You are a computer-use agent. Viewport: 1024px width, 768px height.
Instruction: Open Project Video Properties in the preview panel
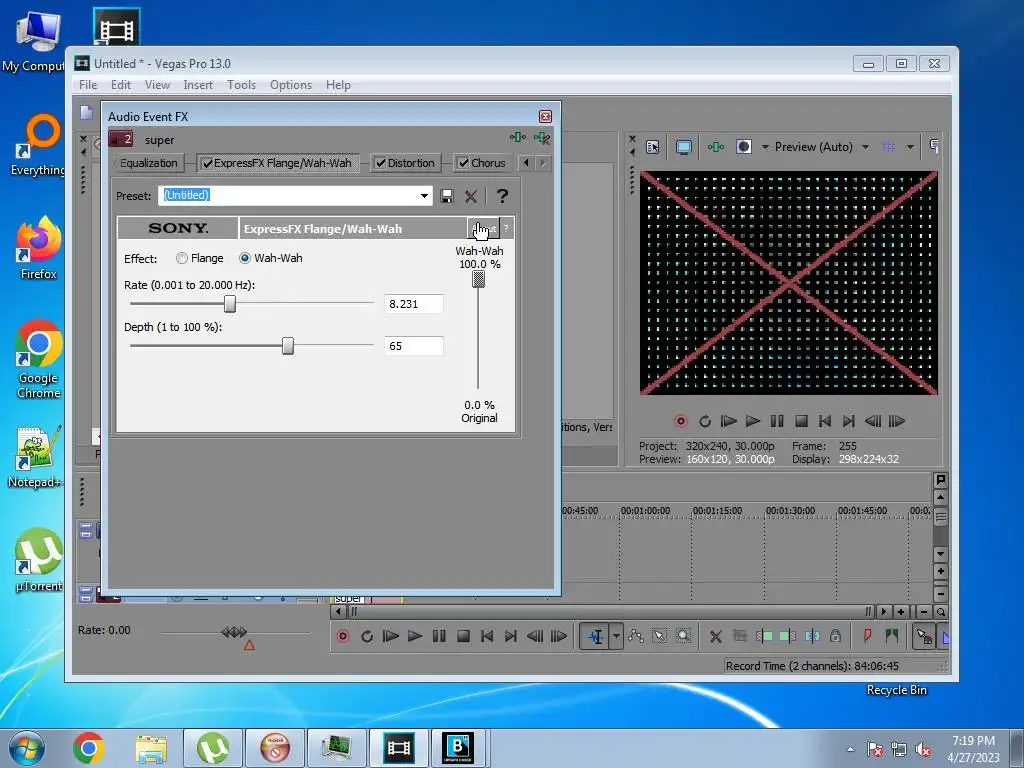652,147
